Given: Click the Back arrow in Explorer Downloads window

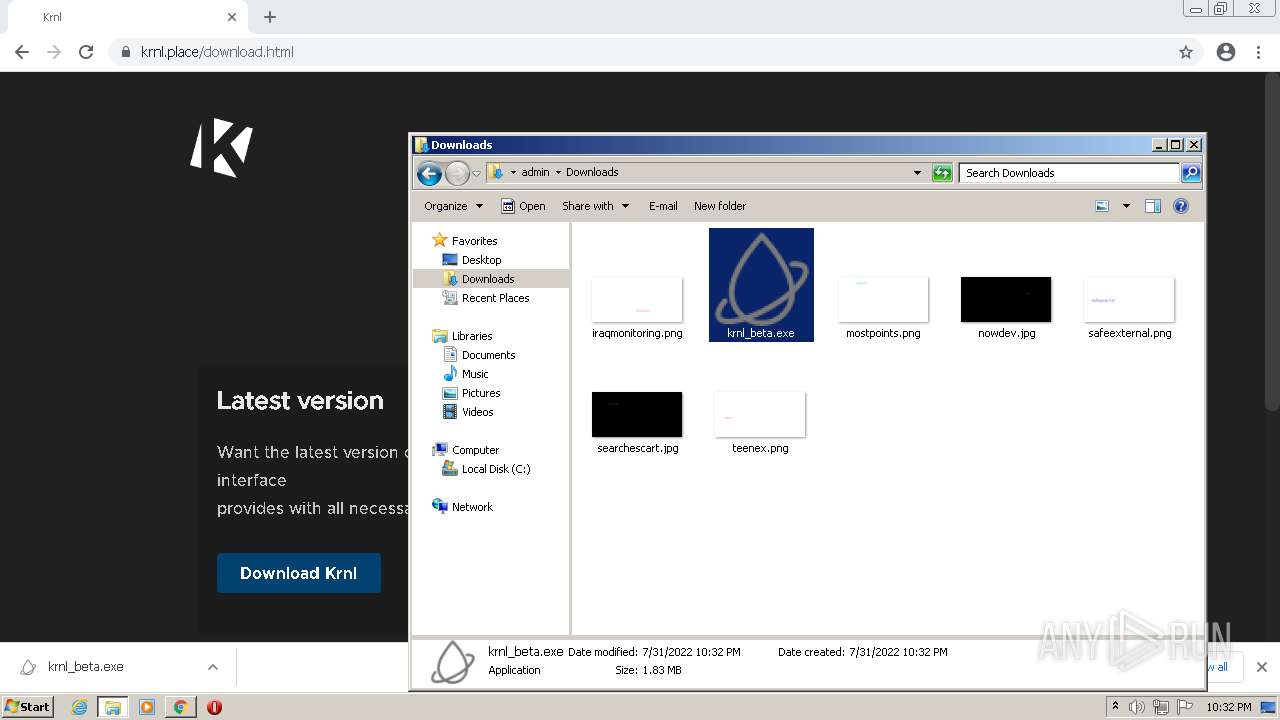Looking at the screenshot, I should tap(429, 174).
